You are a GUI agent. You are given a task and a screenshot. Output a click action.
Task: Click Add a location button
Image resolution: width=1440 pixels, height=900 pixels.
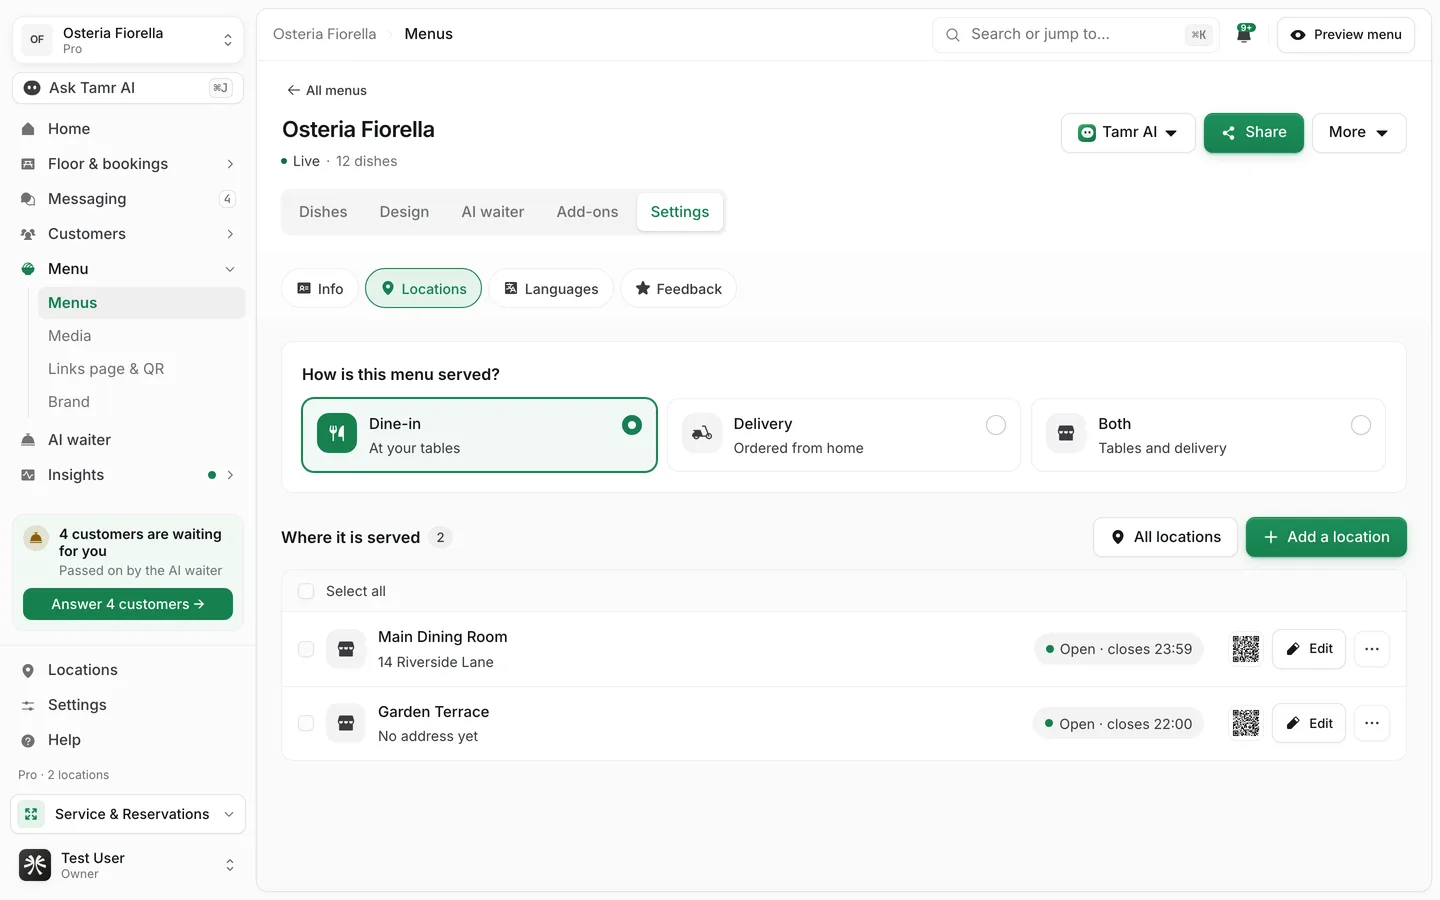(x=1326, y=537)
